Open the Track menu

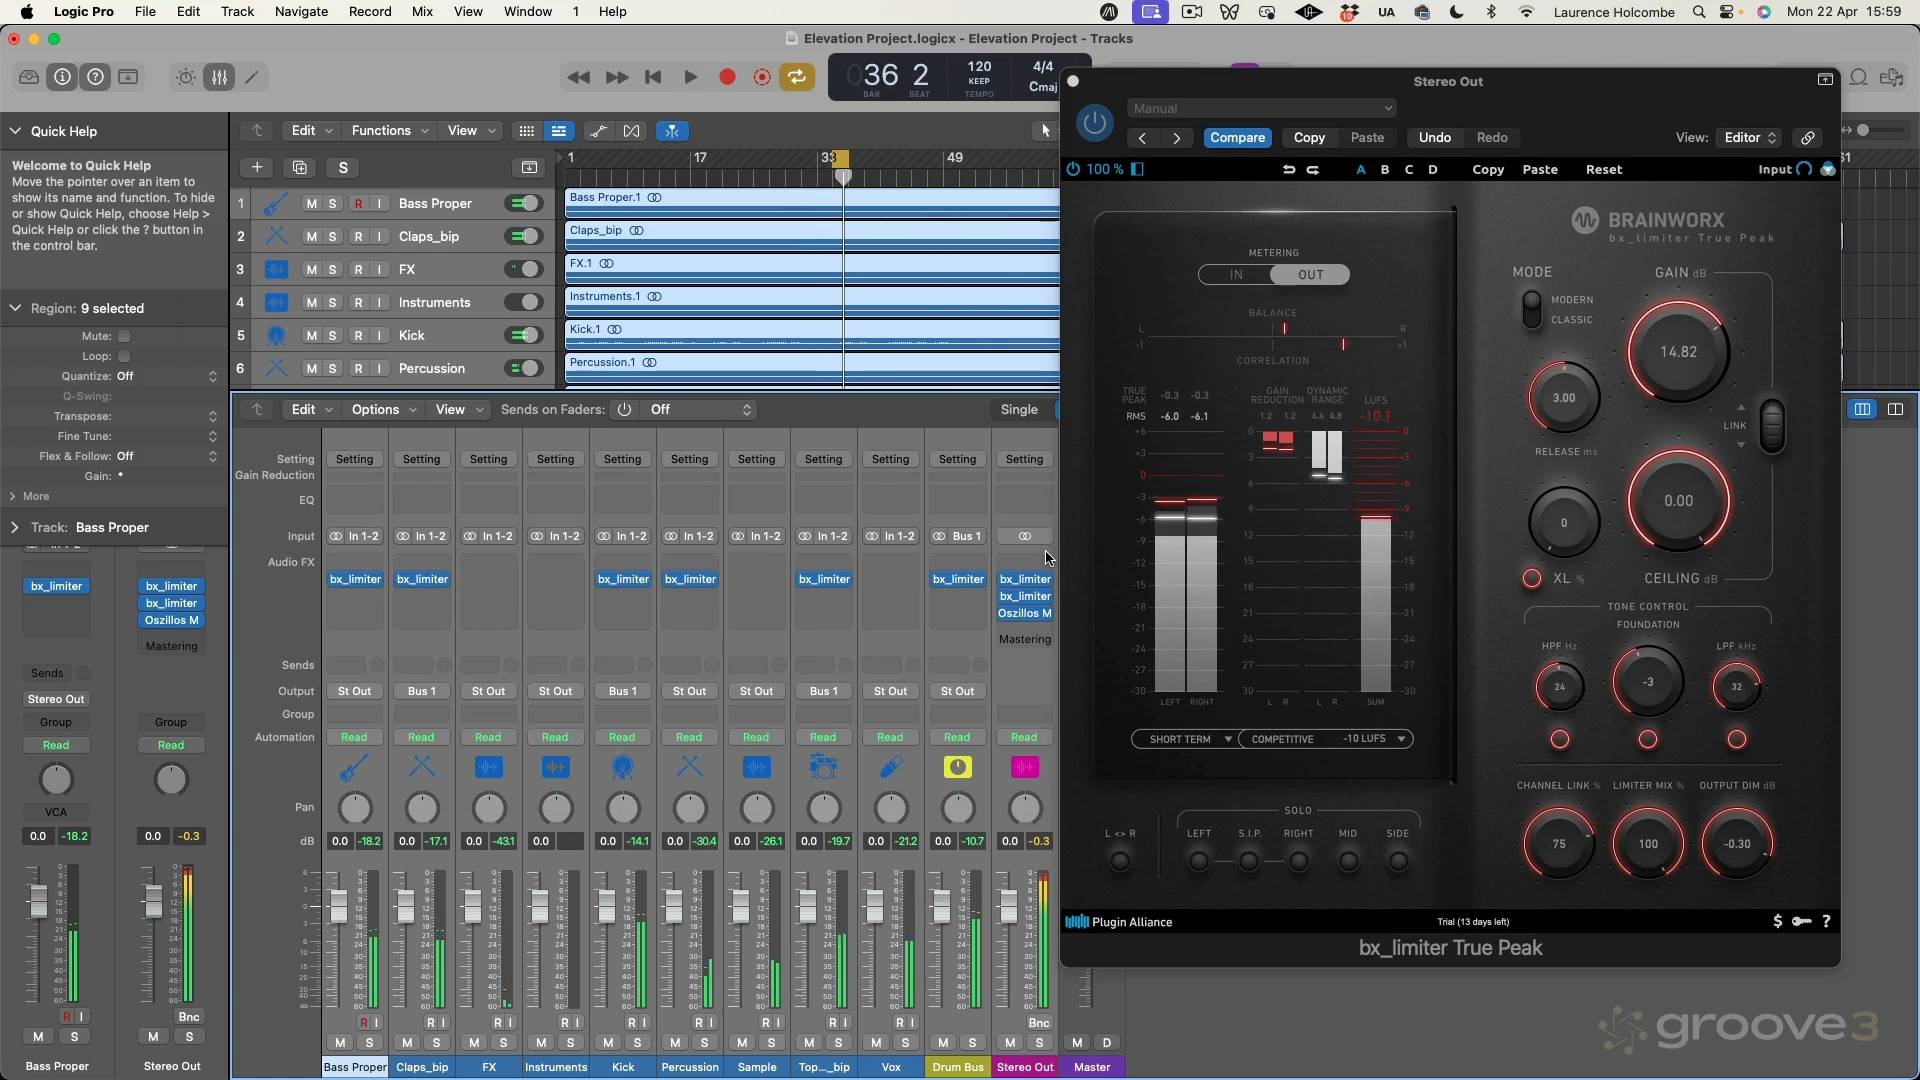[x=236, y=11]
